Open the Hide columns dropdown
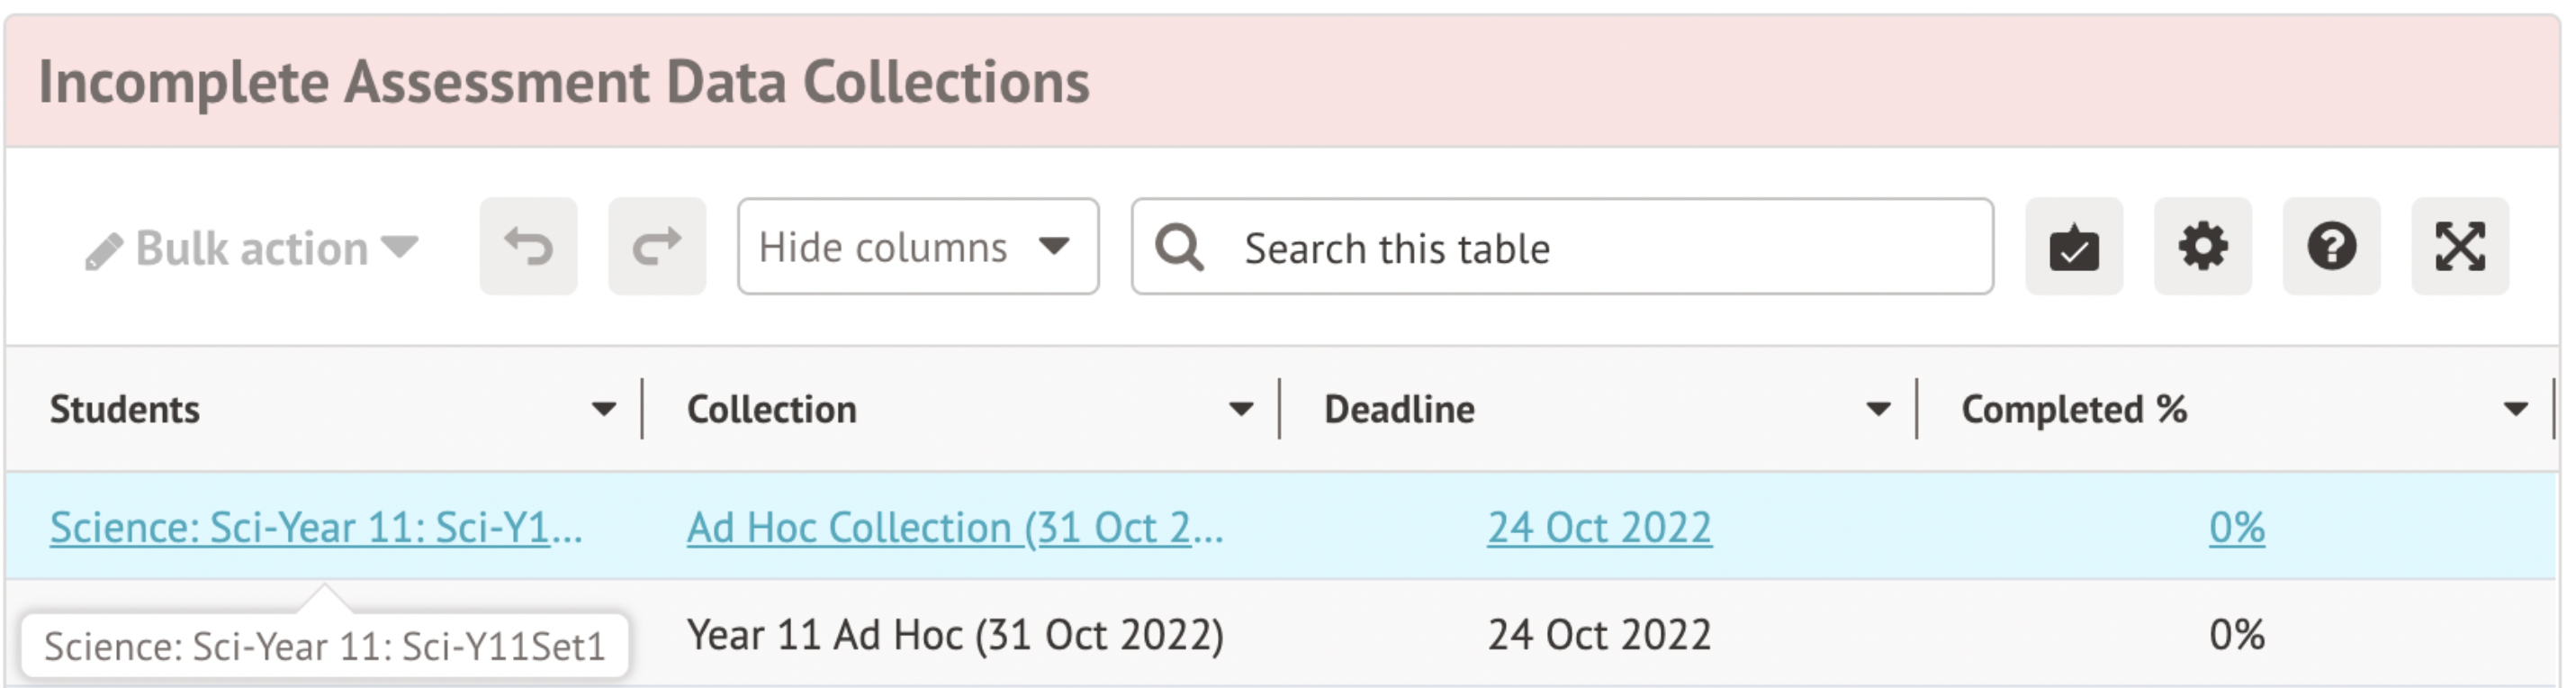Screen dimensions: 2576x688 pyautogui.click(x=917, y=247)
